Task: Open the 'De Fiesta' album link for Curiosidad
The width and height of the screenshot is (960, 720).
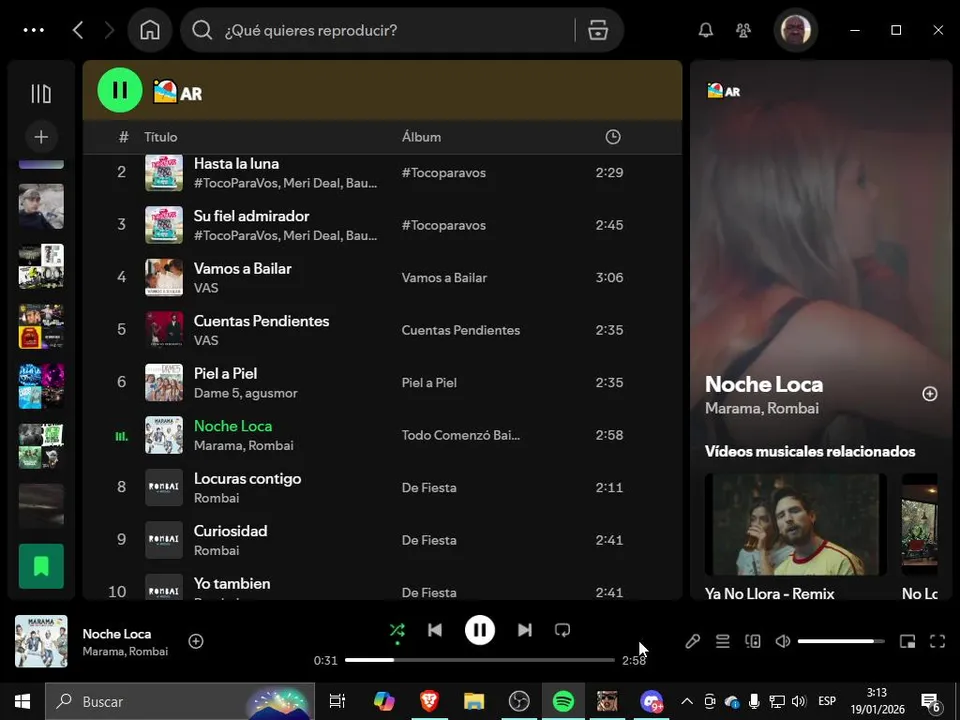Action: pyautogui.click(x=429, y=541)
